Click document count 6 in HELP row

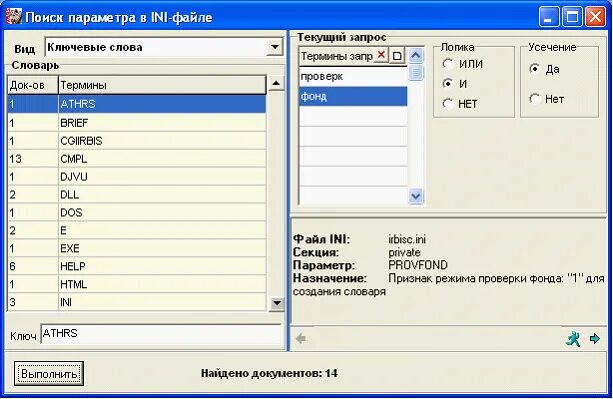pos(33,266)
